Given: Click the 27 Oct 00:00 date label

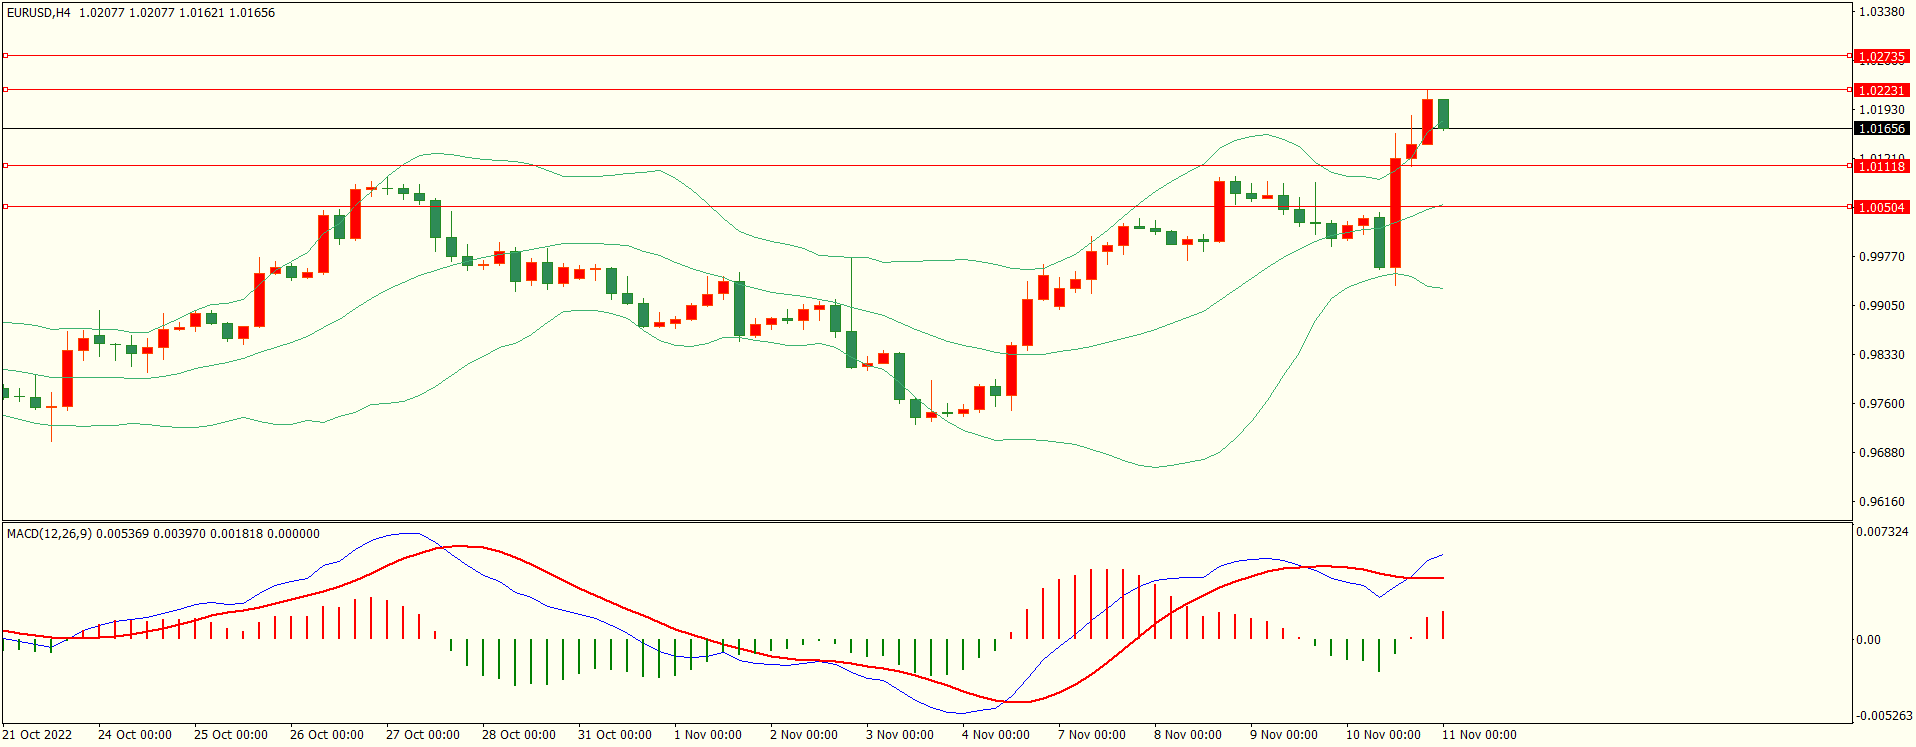Looking at the screenshot, I should 423,735.
